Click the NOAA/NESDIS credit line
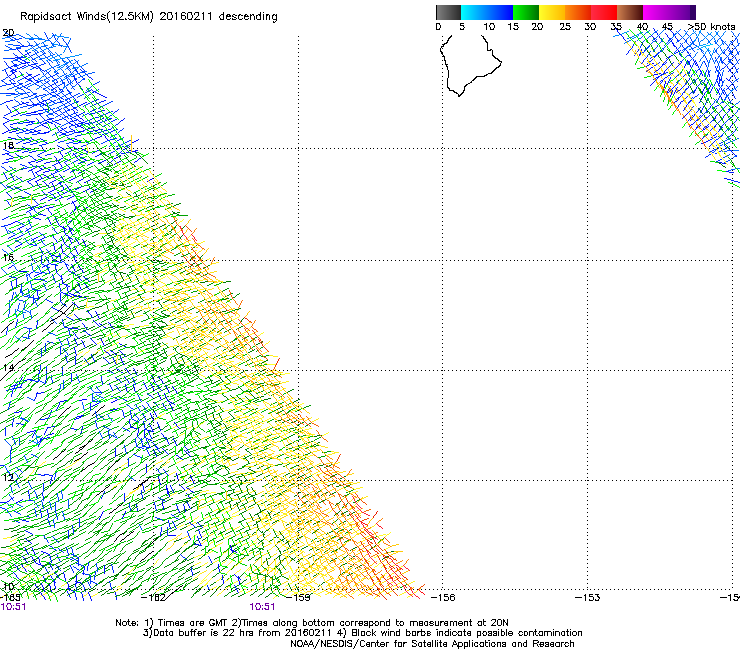 432,644
